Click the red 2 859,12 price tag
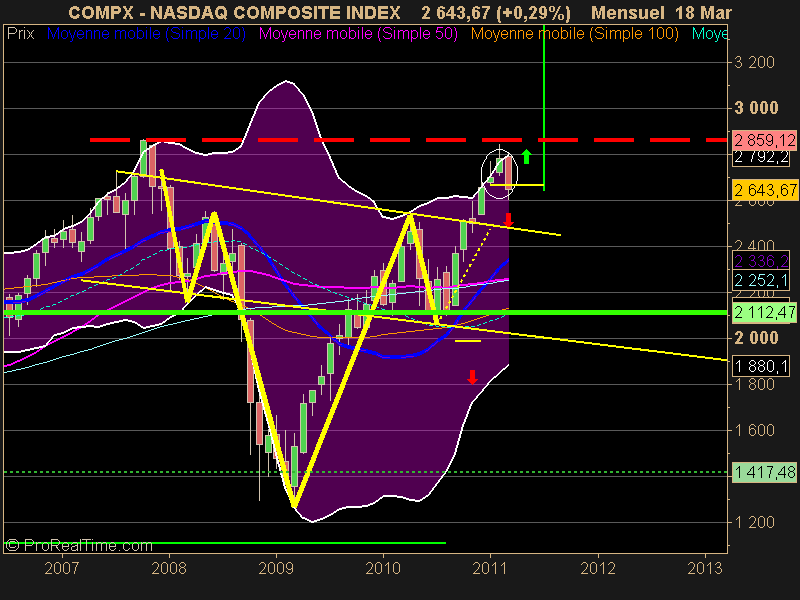 764,140
